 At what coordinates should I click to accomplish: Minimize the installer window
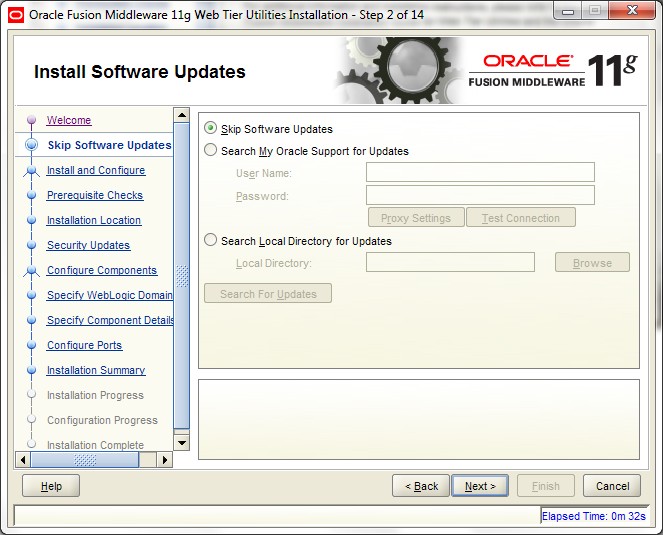[568, 11]
